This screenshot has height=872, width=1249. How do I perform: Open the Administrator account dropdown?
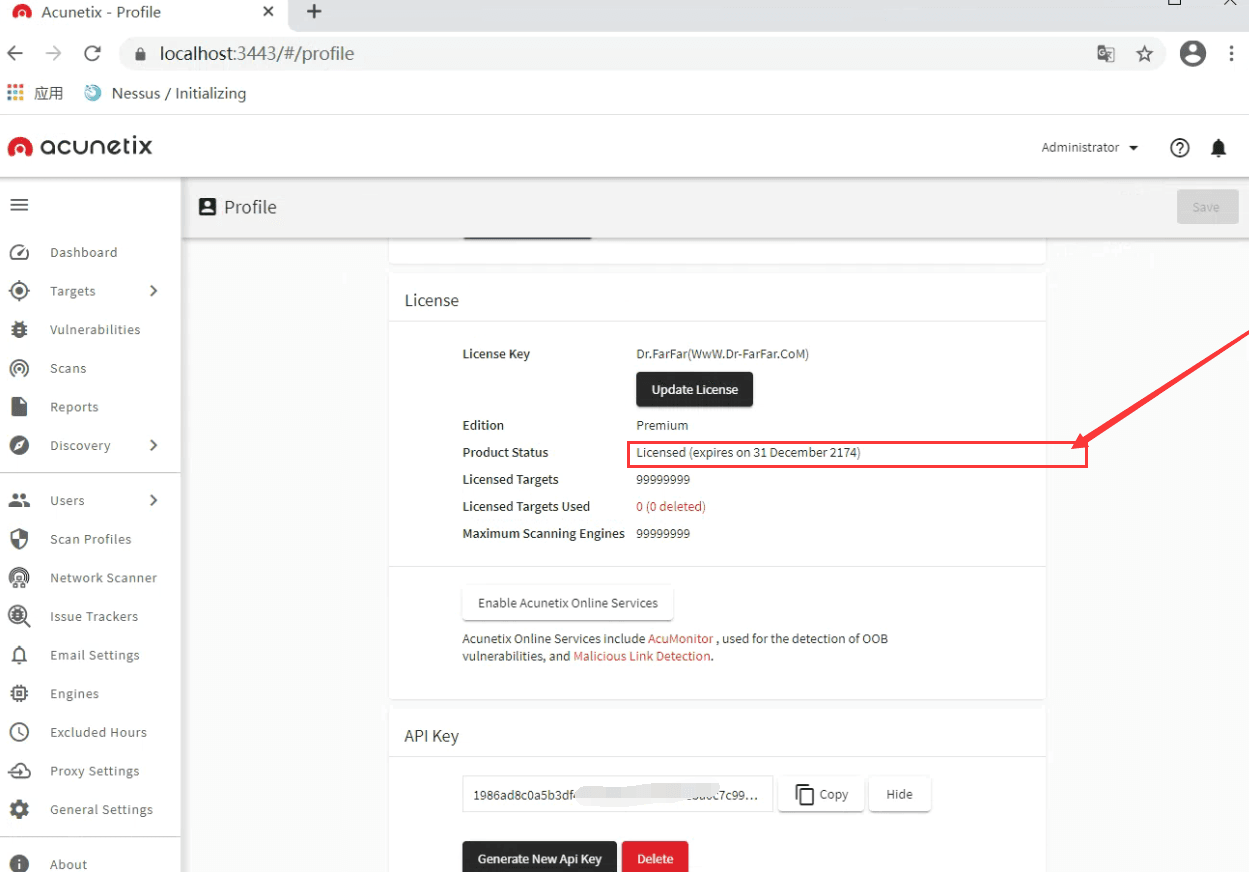pyautogui.click(x=1090, y=148)
